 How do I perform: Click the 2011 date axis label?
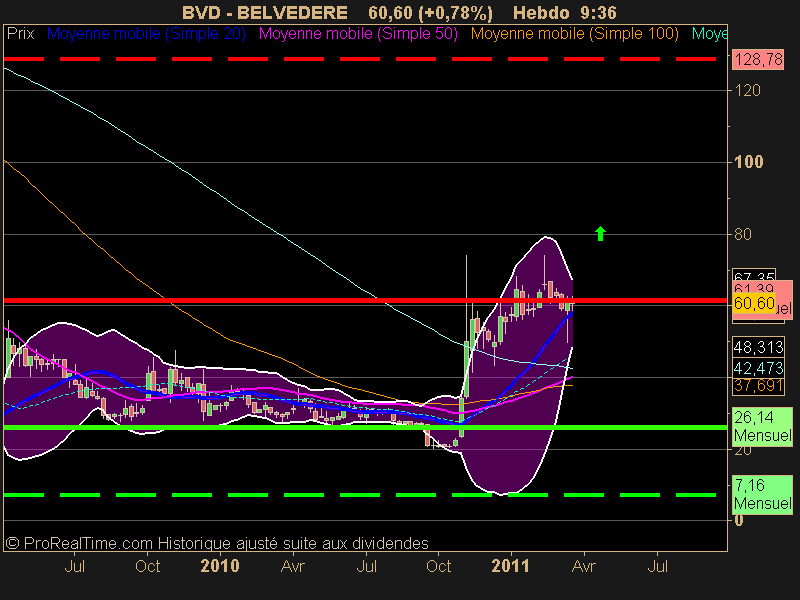510,566
